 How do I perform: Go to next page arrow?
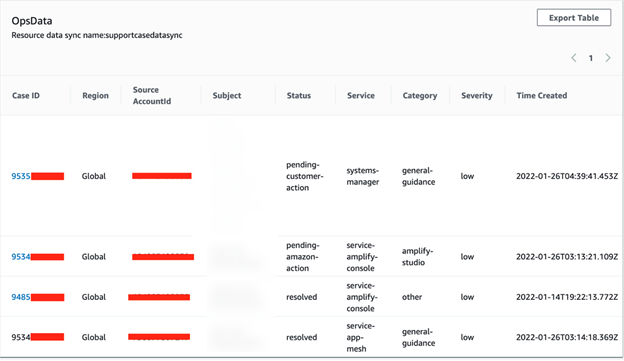[x=608, y=58]
